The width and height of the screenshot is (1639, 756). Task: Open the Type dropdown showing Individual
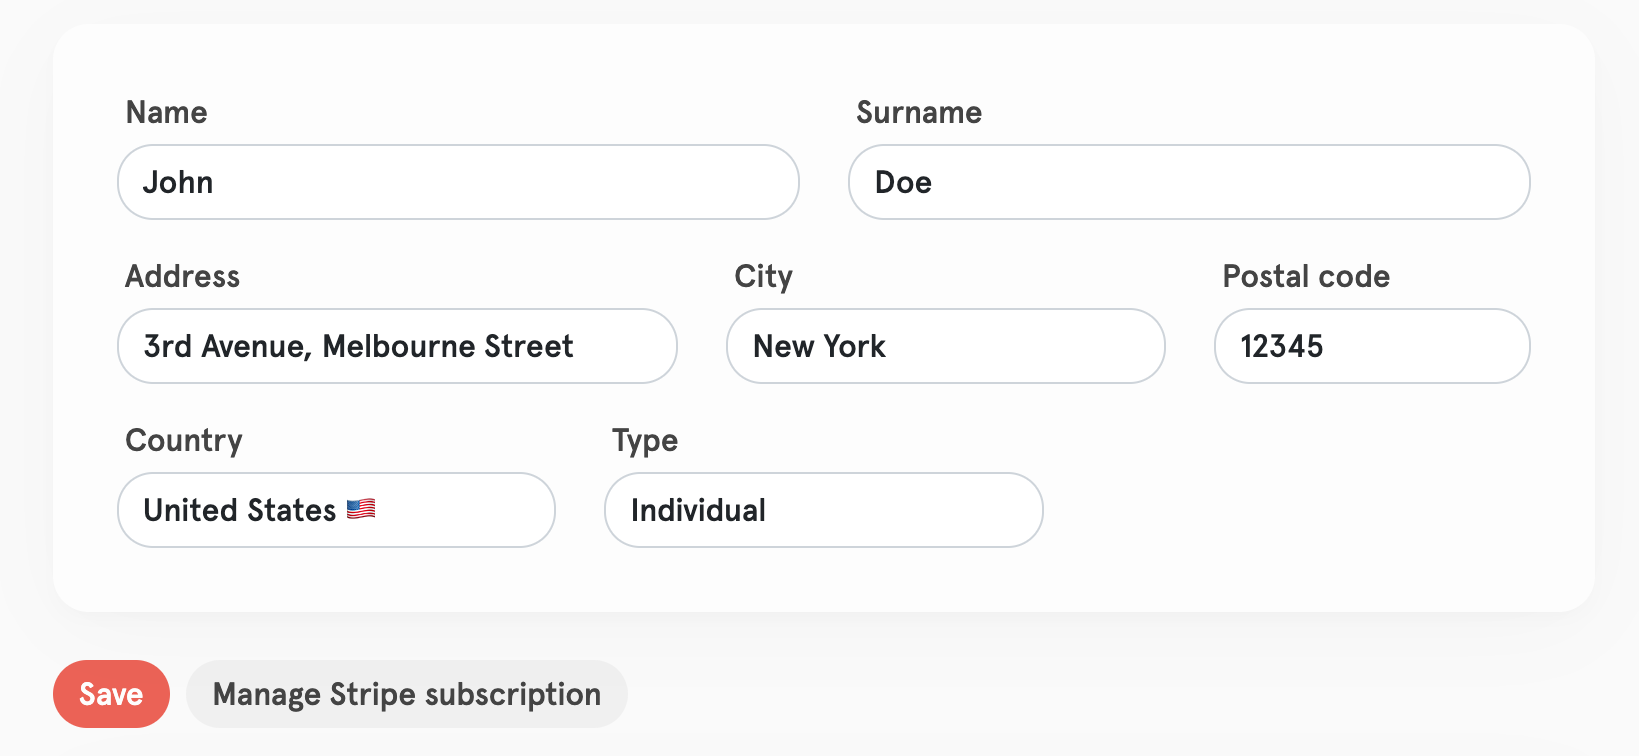point(824,510)
